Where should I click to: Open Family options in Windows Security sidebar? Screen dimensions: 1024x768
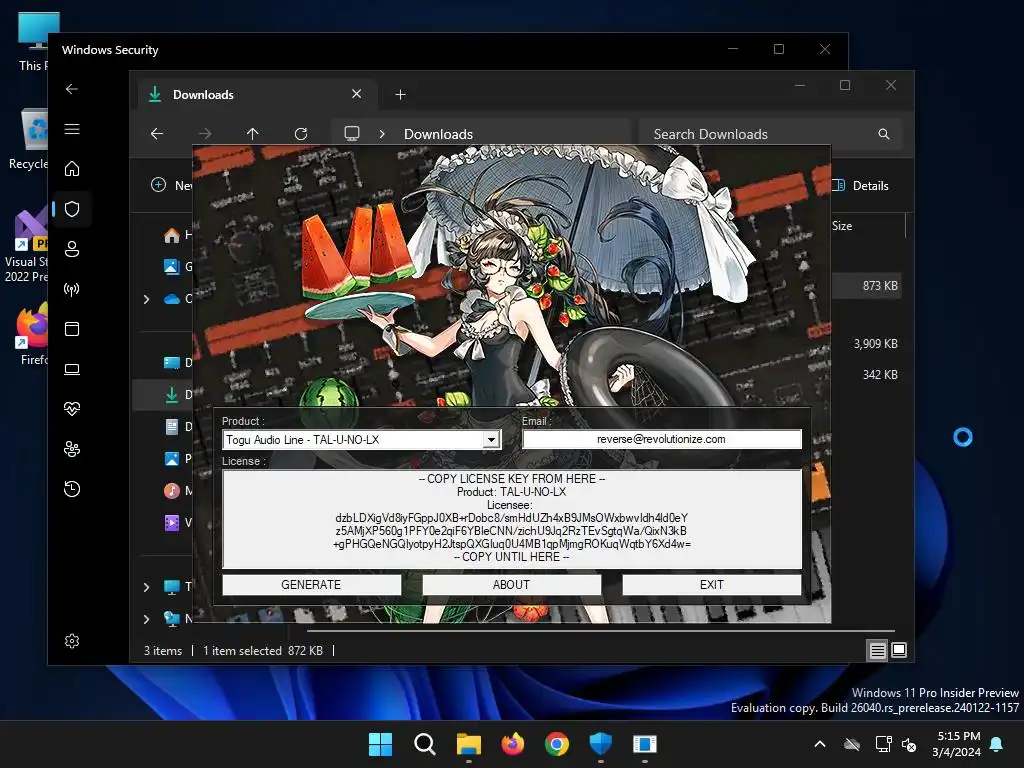tap(72, 449)
